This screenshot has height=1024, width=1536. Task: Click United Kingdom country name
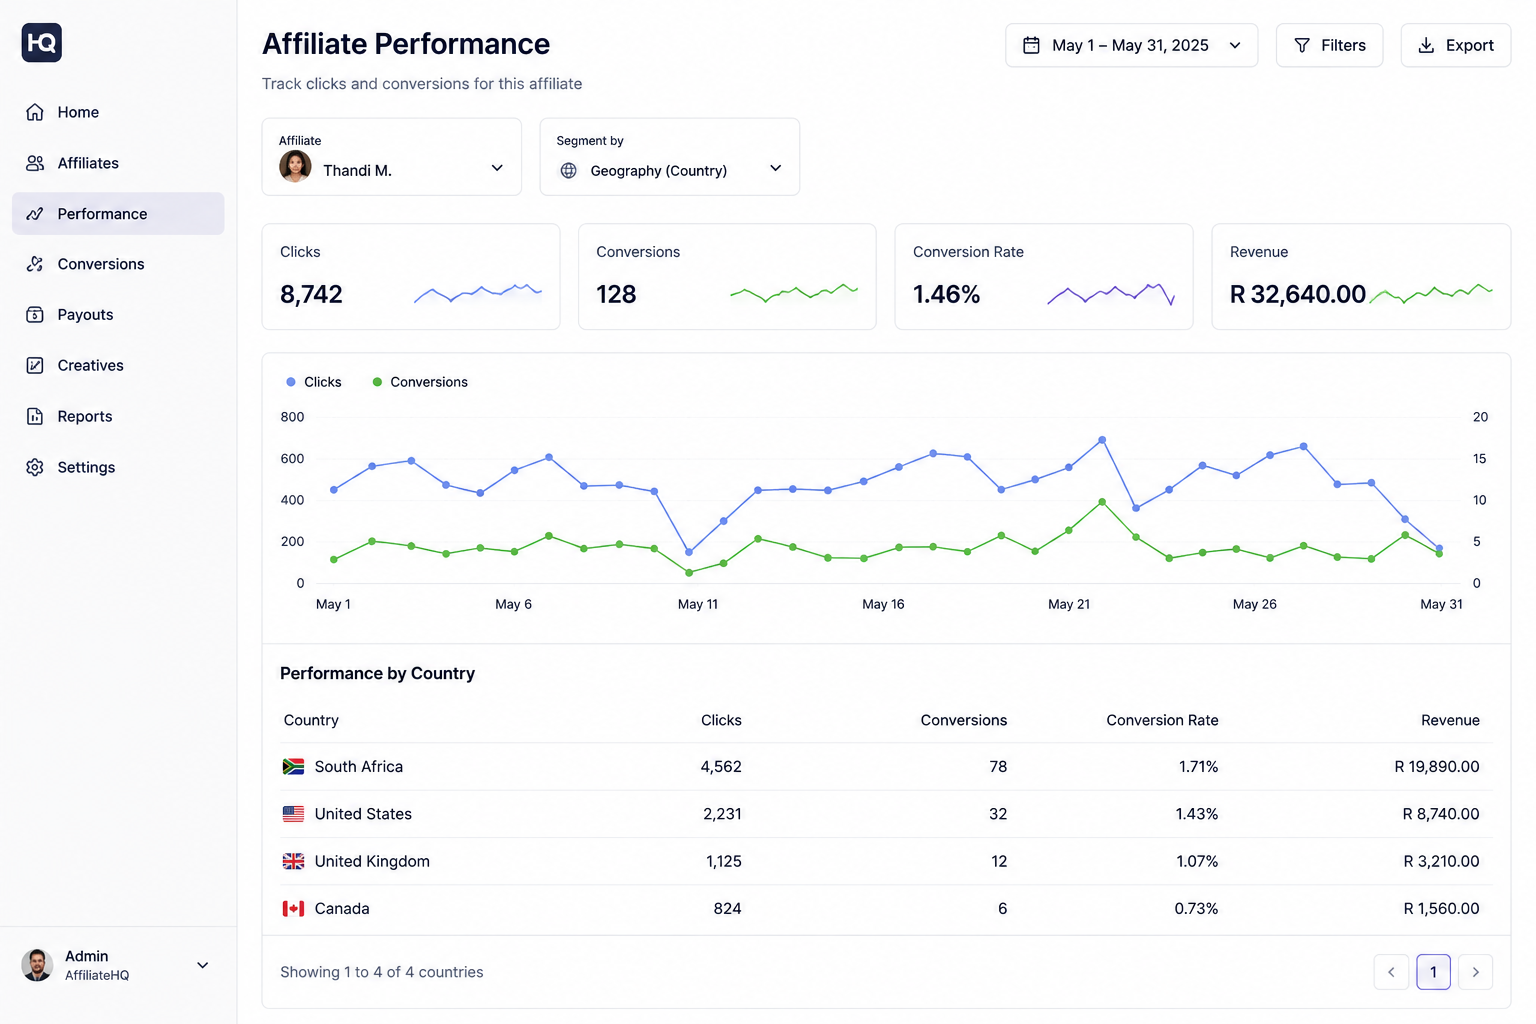[372, 861]
